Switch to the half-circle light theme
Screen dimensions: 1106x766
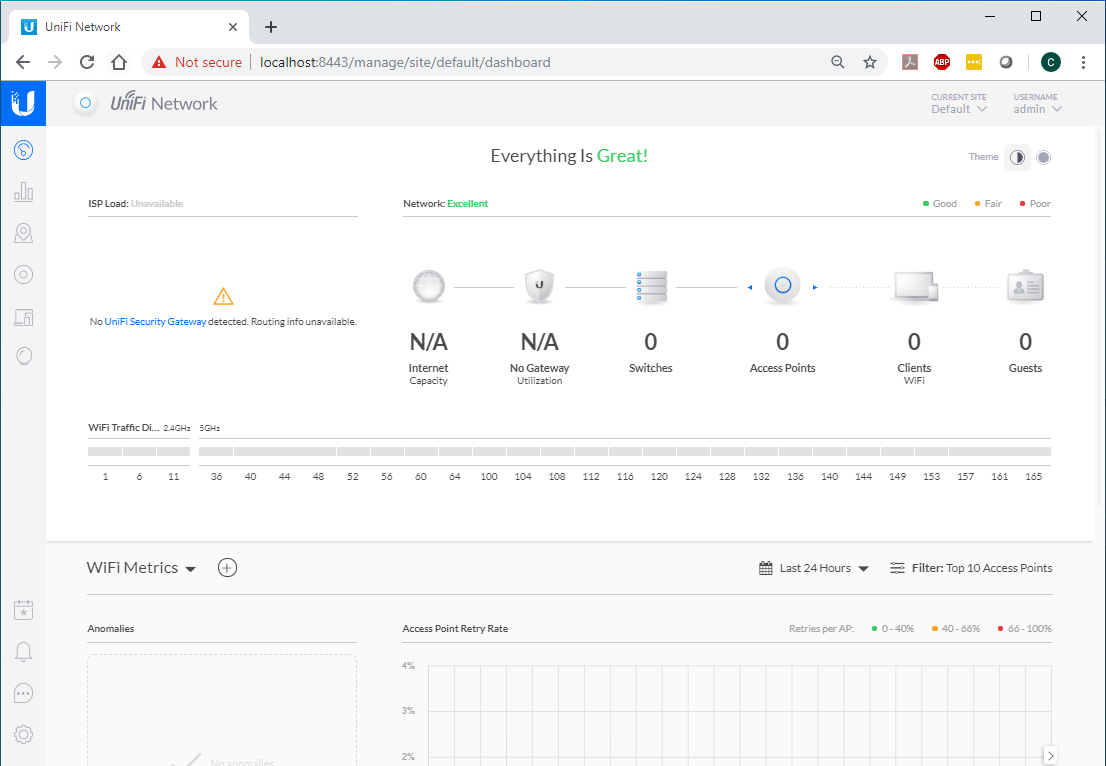(1017, 157)
